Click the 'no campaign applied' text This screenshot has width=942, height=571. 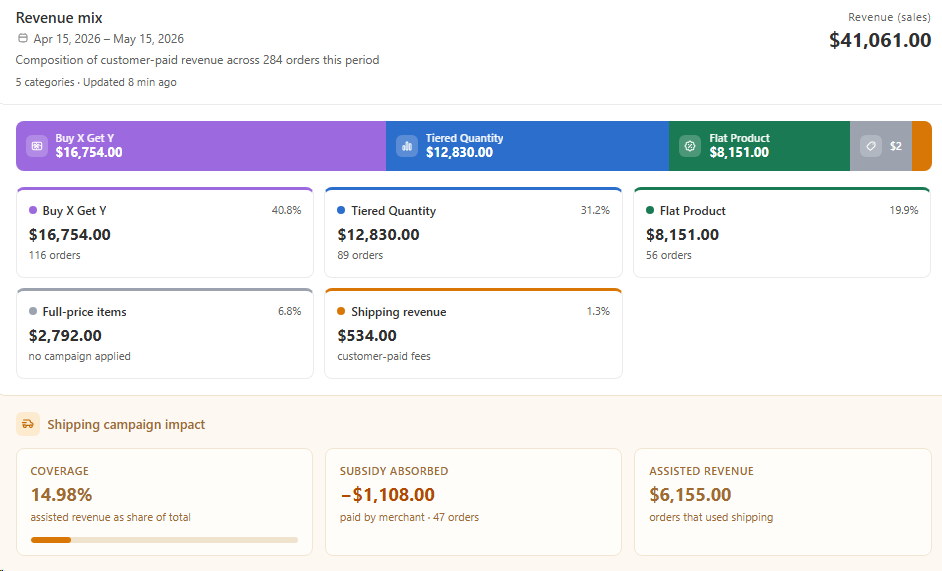tap(79, 356)
